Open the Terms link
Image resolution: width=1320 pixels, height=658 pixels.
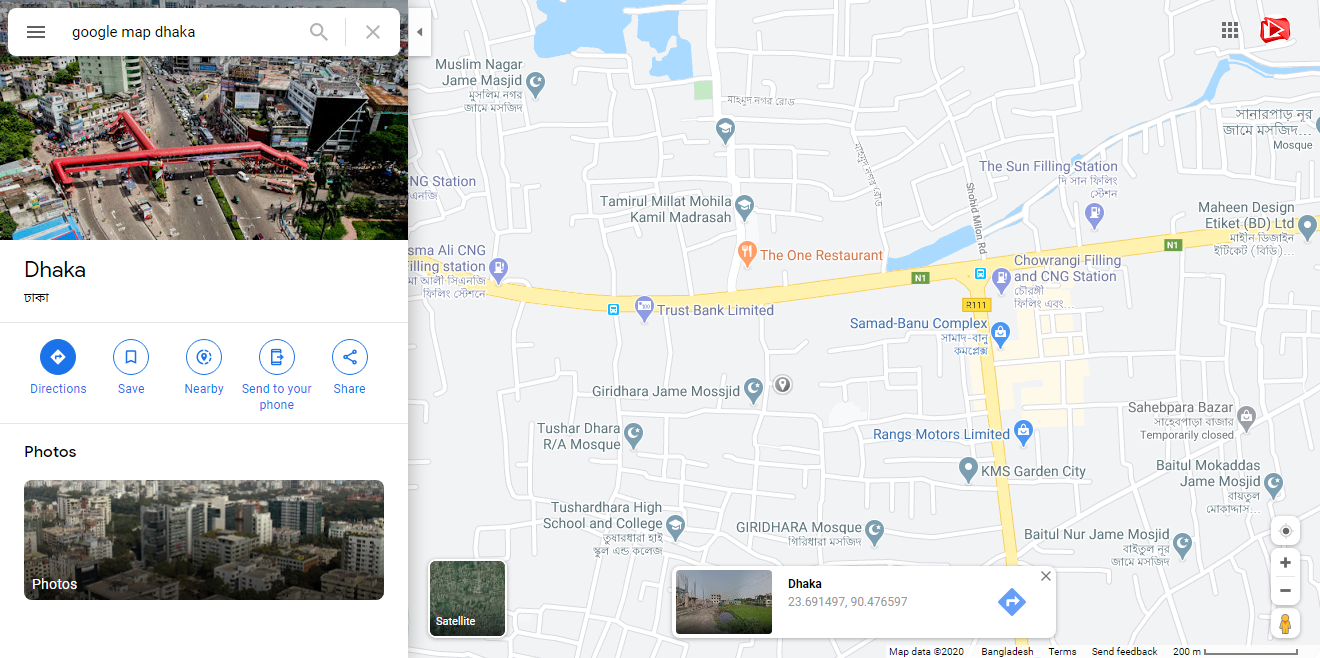coord(1062,652)
